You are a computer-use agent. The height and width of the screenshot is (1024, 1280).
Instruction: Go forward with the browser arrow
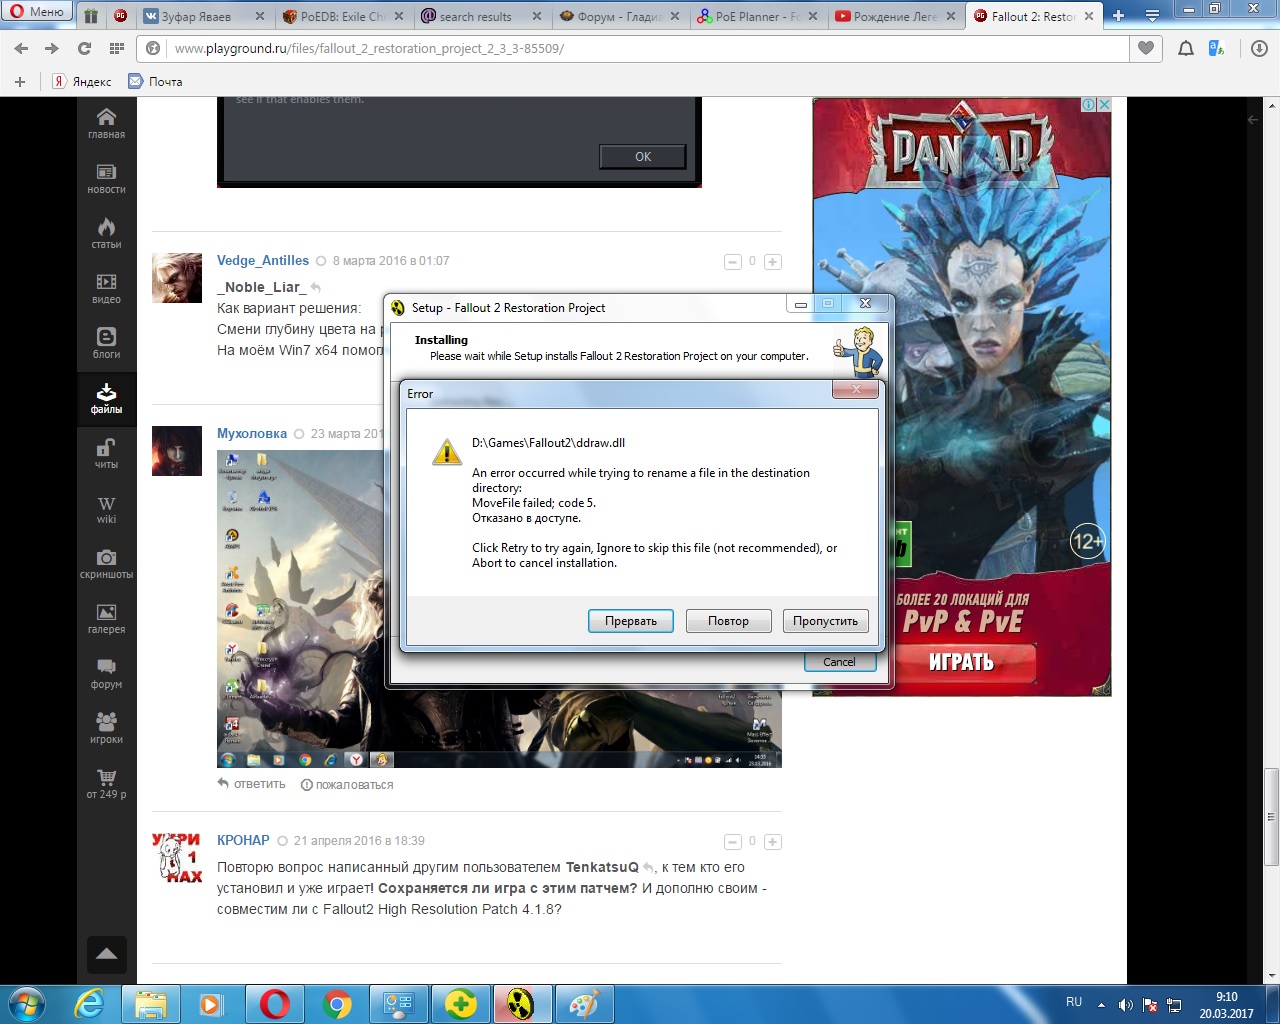(x=52, y=48)
